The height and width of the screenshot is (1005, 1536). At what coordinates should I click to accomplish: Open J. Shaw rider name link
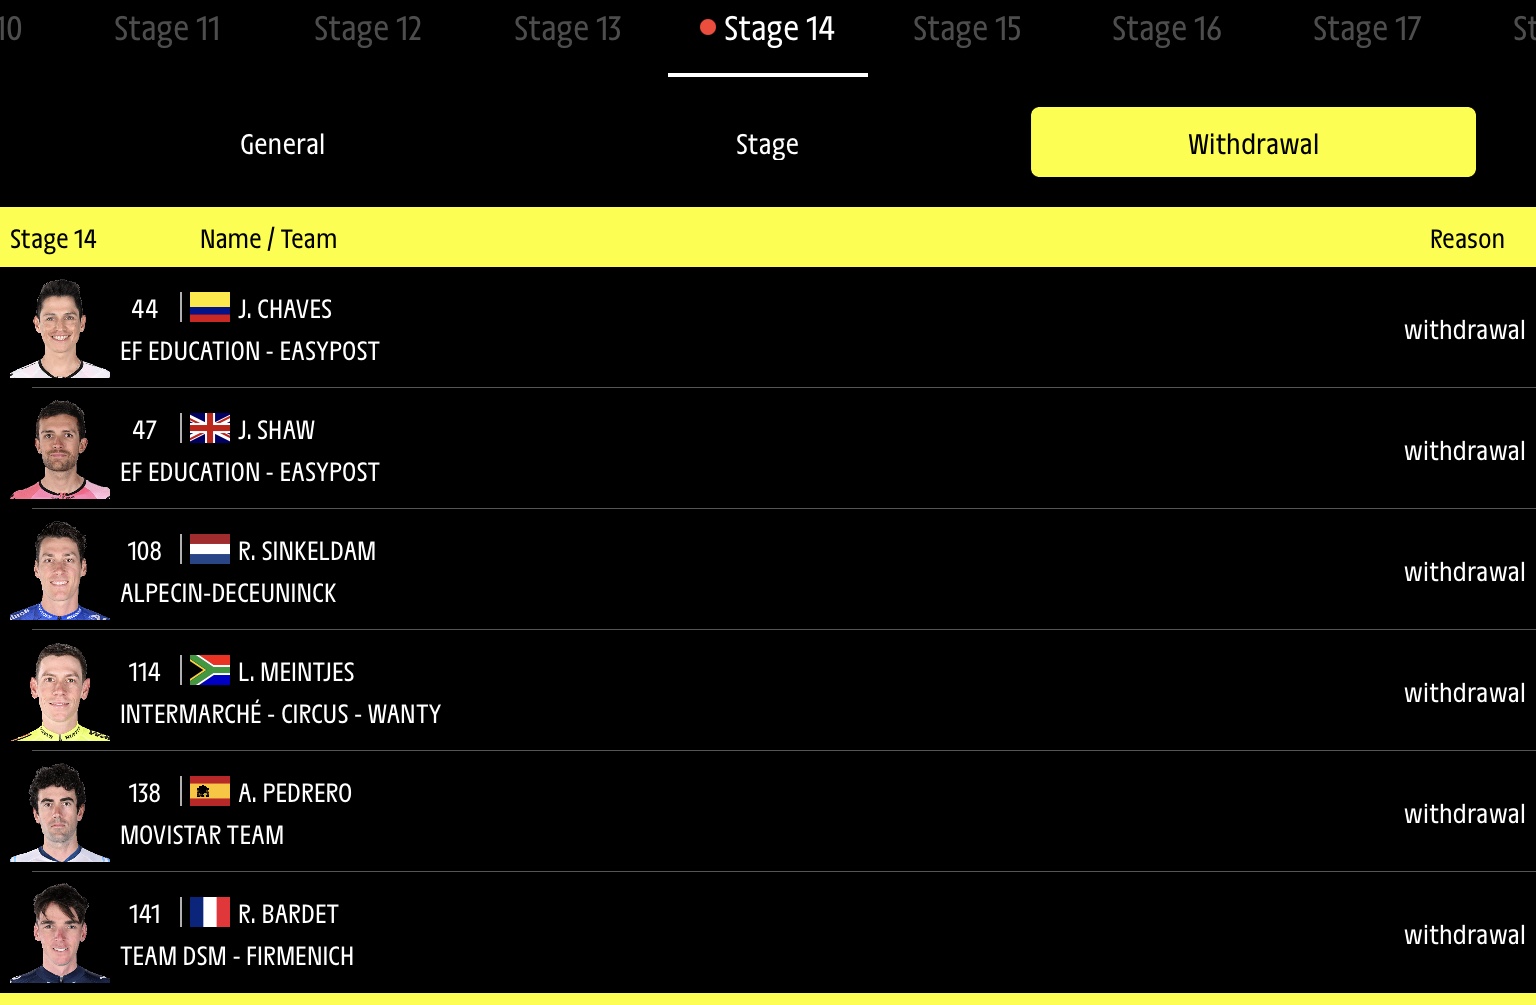point(276,430)
